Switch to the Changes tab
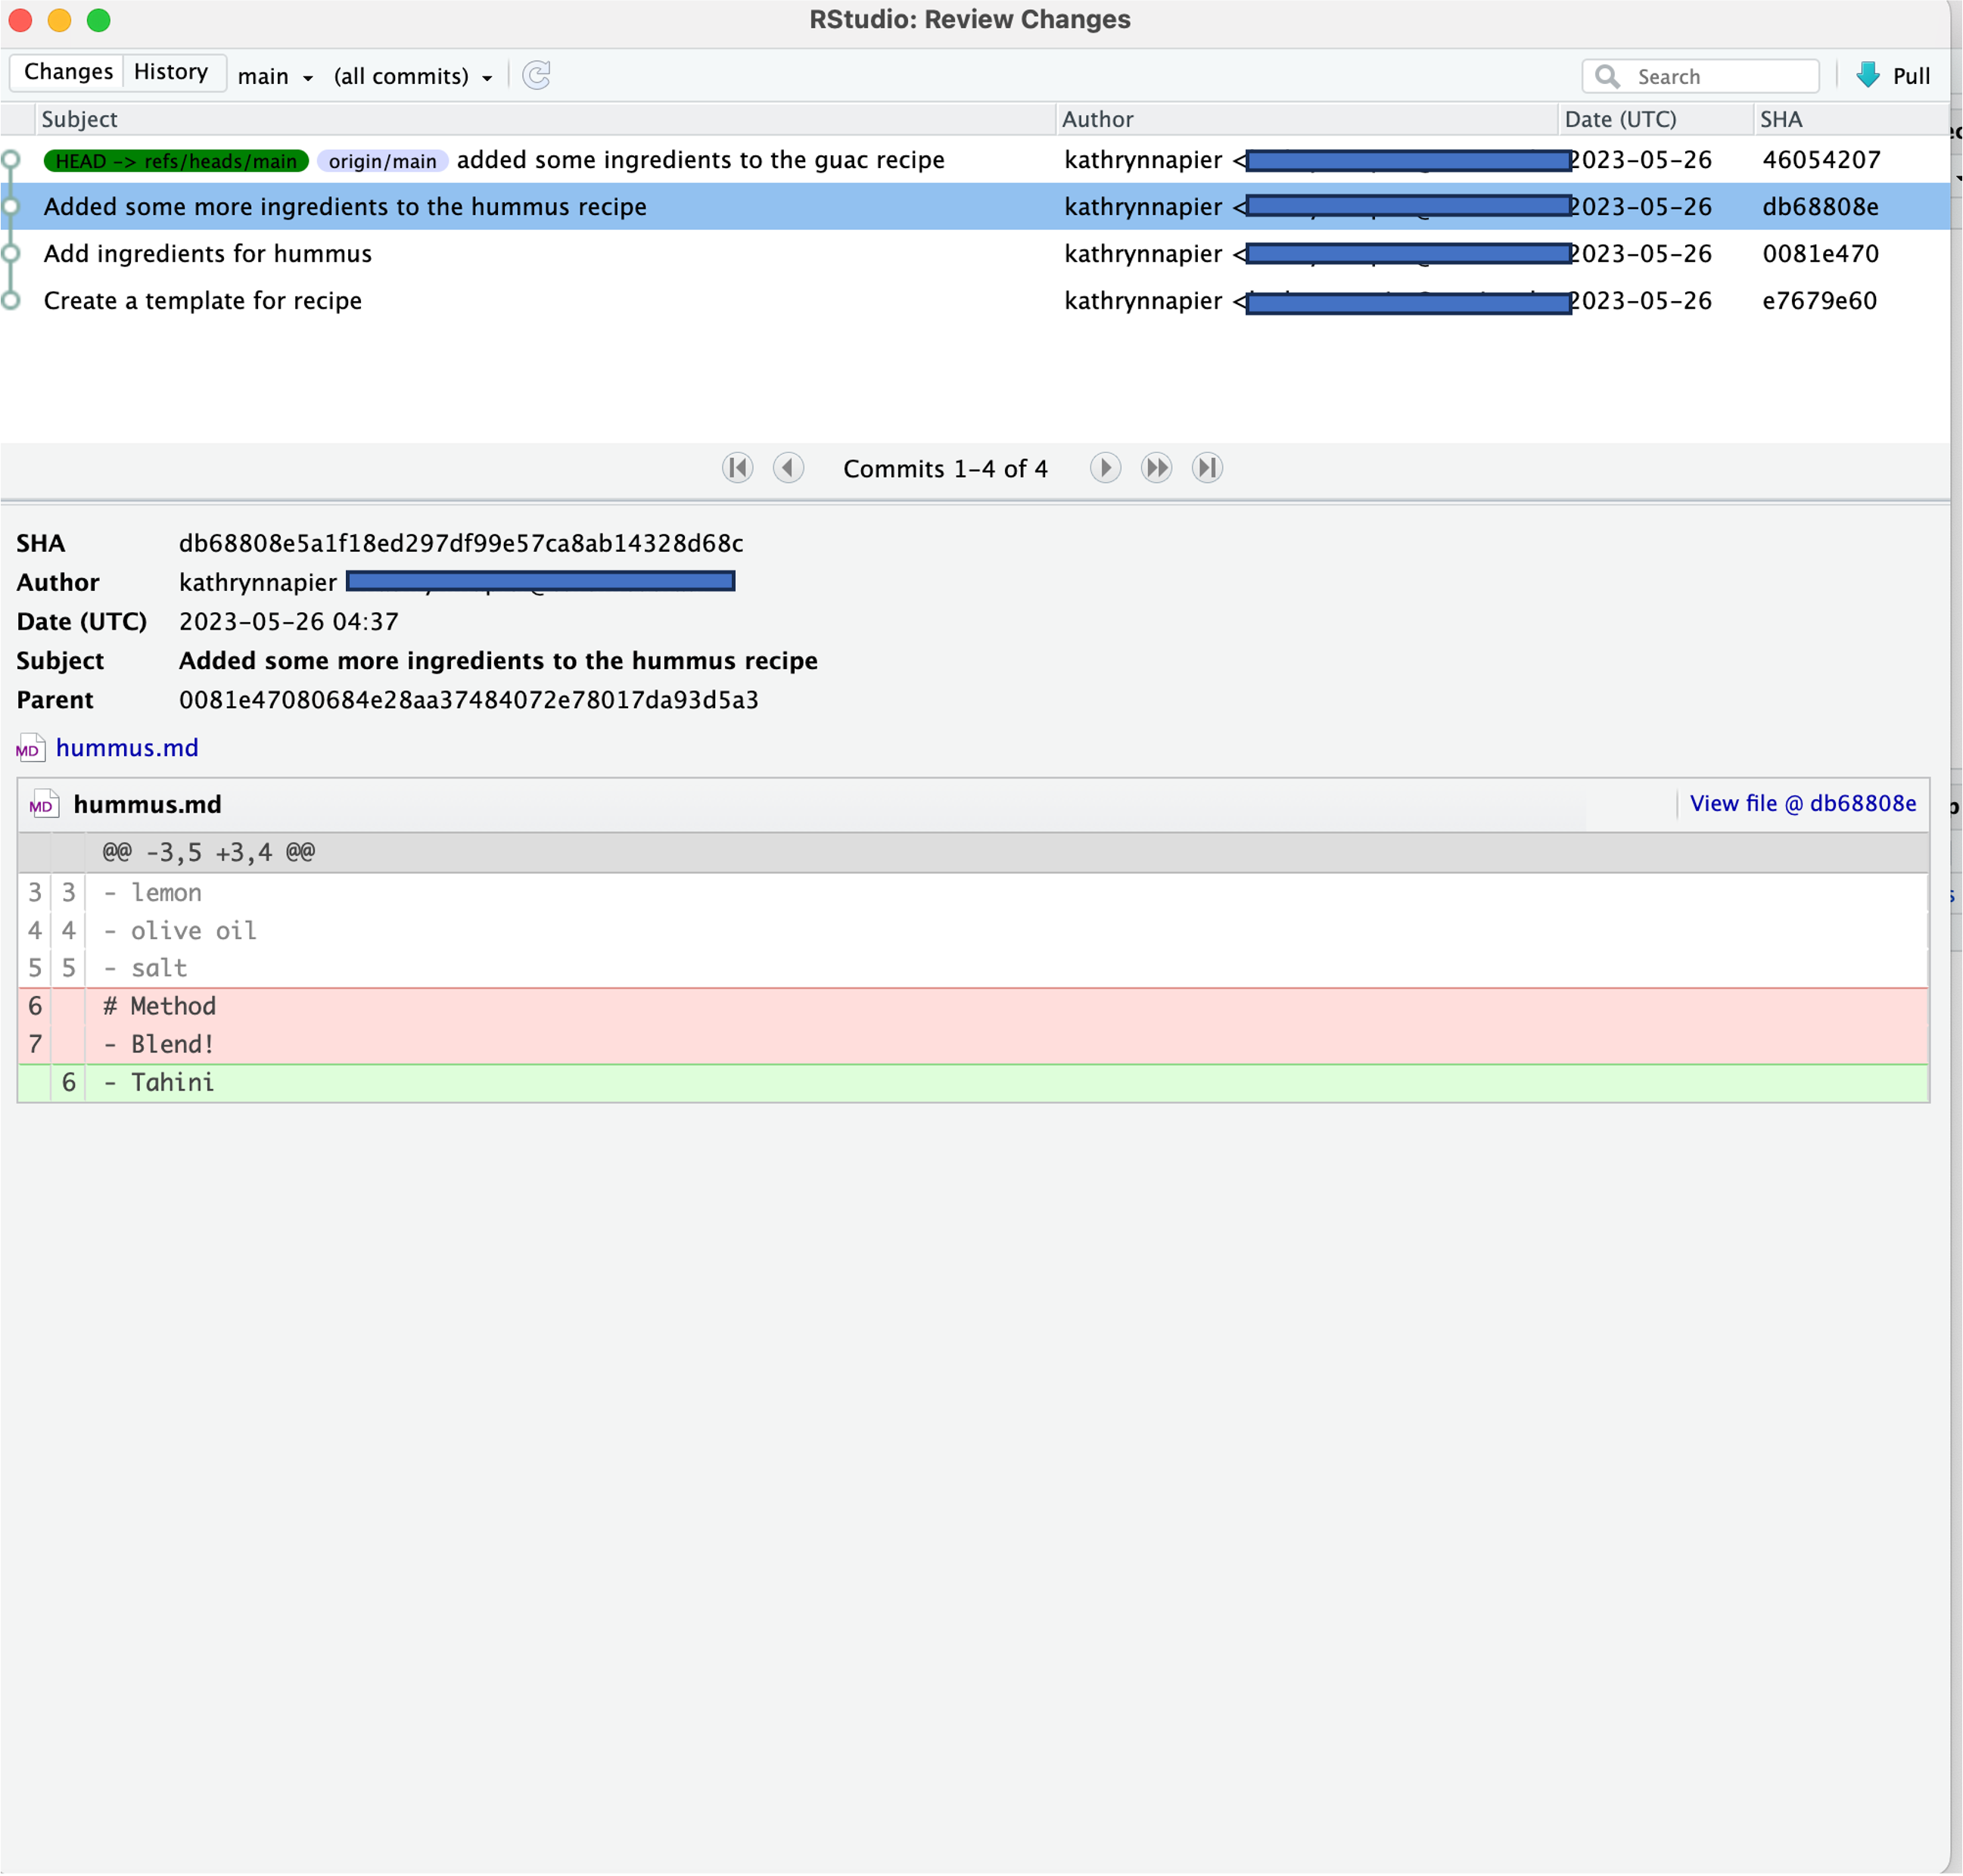 (68, 72)
